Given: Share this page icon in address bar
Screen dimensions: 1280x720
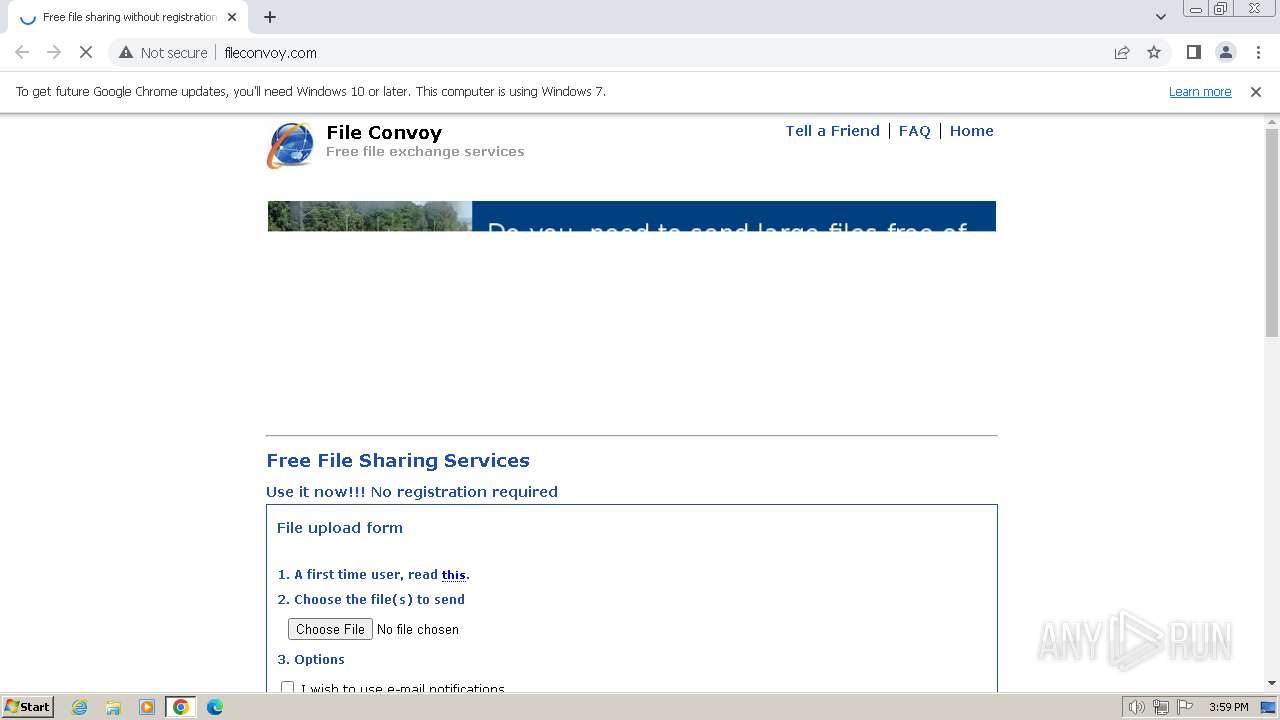Looking at the screenshot, I should (x=1122, y=52).
